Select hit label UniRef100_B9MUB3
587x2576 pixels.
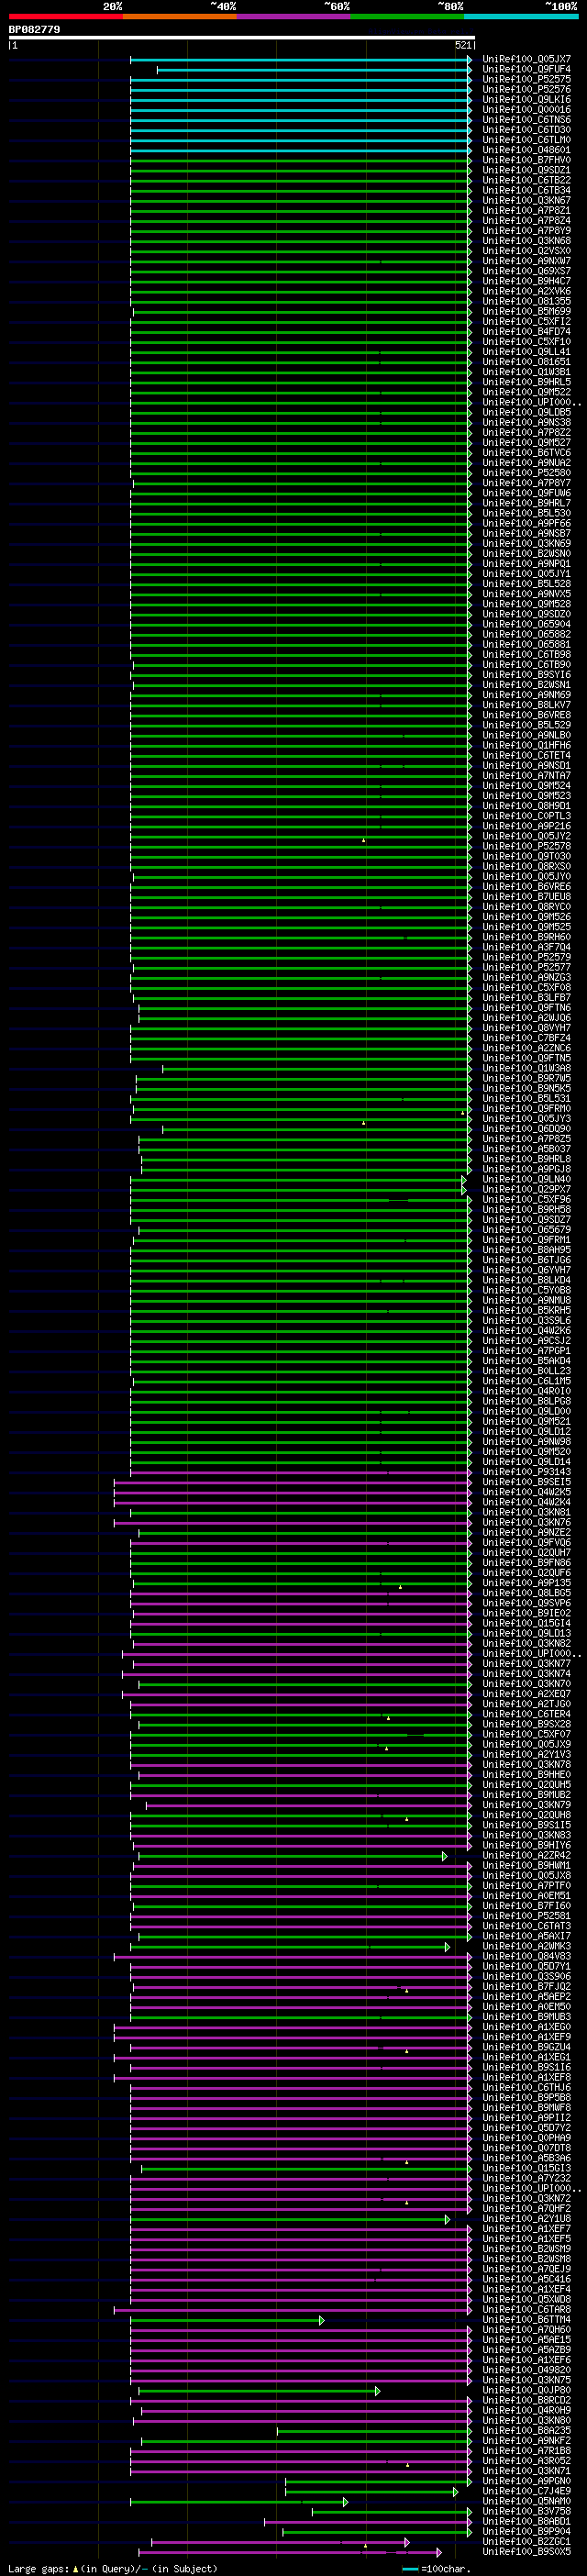click(x=527, y=2017)
